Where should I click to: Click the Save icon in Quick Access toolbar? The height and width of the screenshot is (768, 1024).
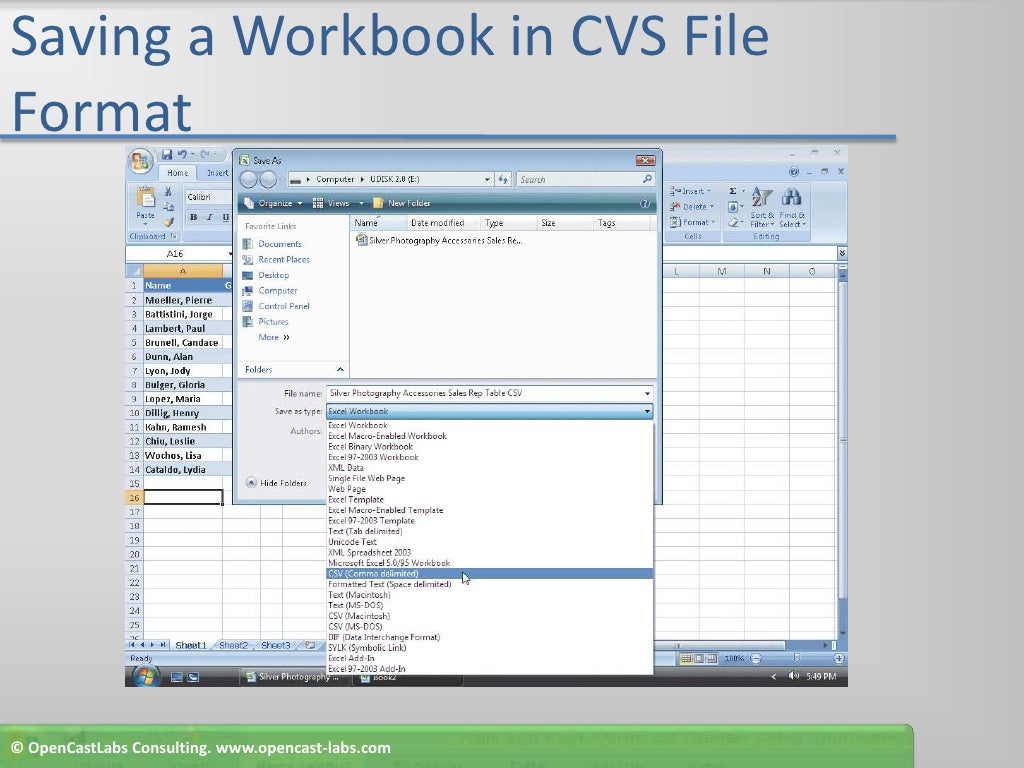coord(167,155)
